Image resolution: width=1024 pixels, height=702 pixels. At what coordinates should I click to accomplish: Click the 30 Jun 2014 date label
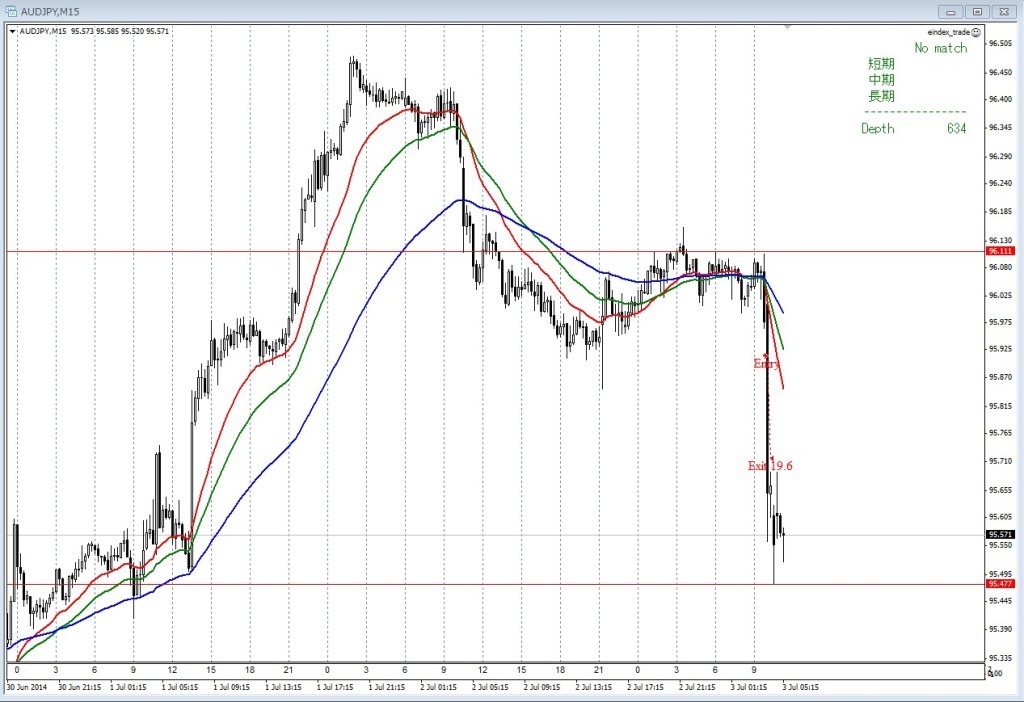coord(27,687)
